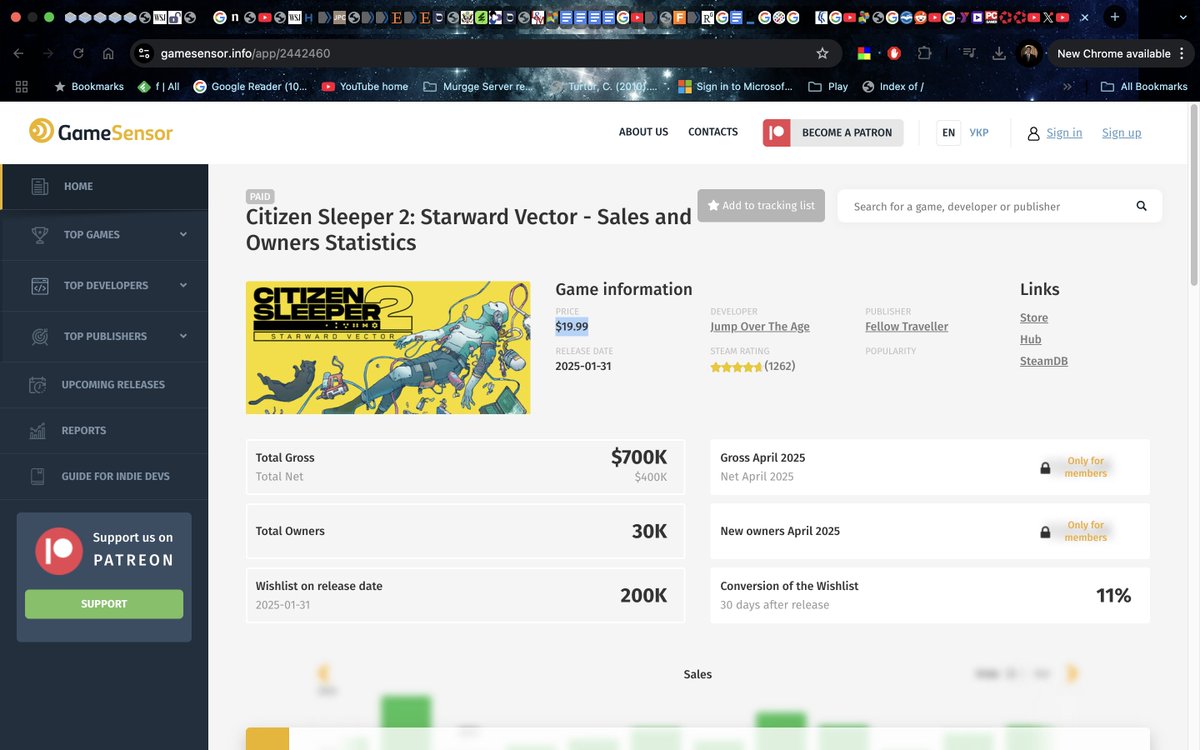
Task: Click the Home sidebar icon
Action: (x=39, y=187)
